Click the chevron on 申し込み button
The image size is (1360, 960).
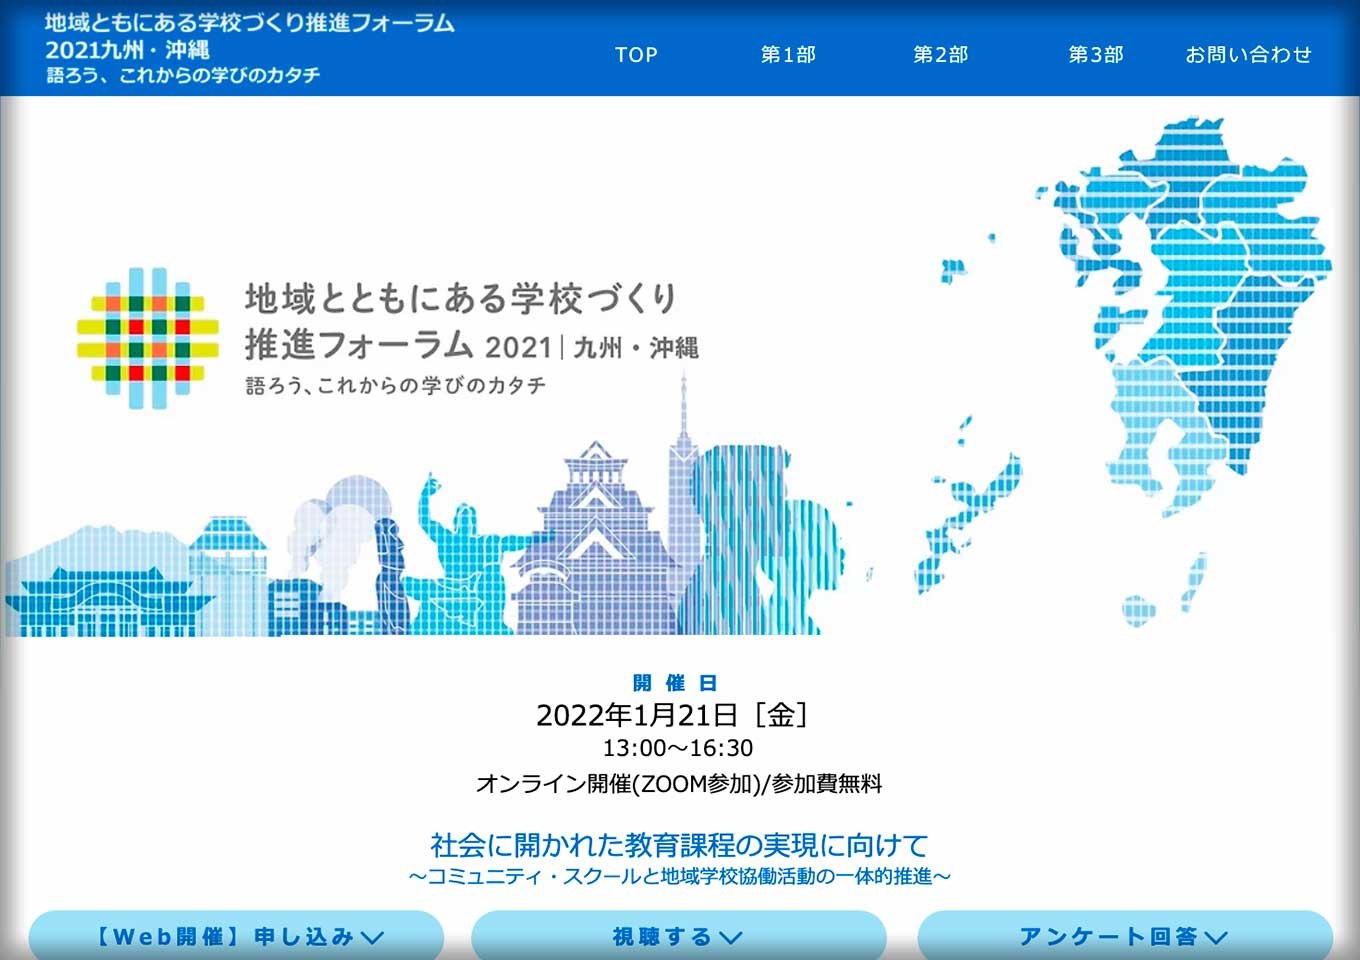[x=372, y=938]
